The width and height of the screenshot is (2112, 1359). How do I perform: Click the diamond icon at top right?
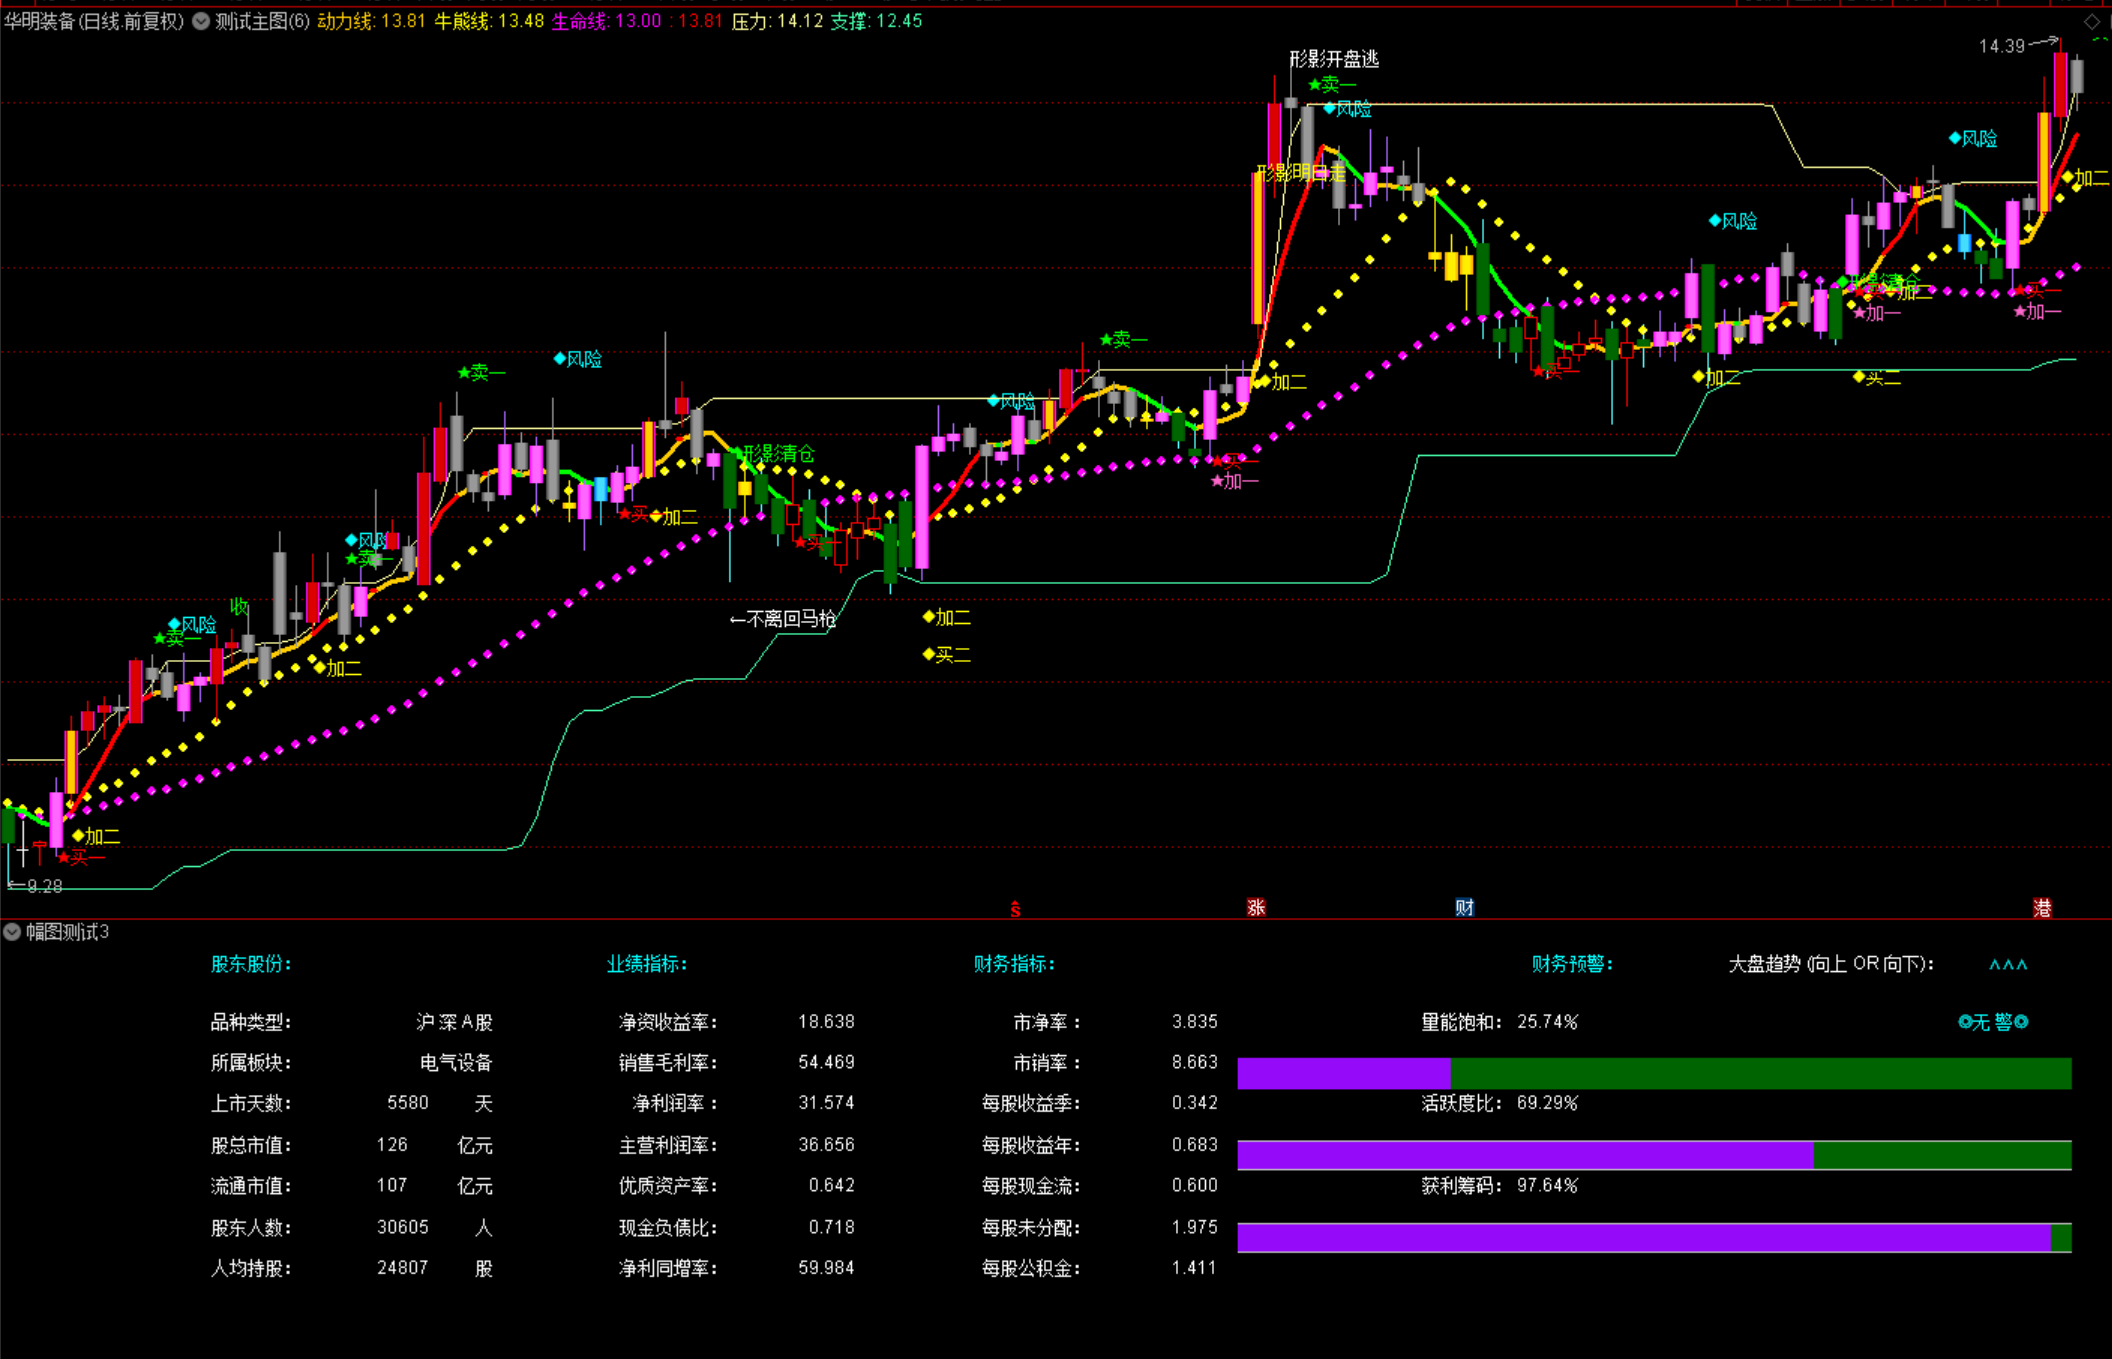(2091, 22)
